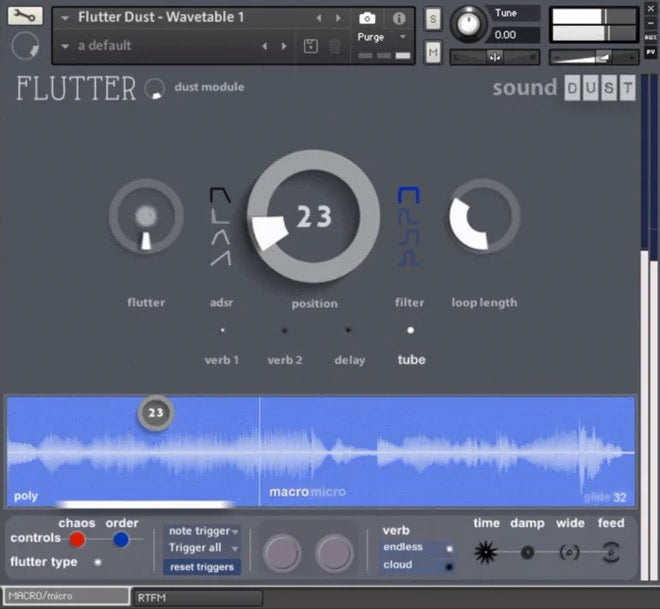Select the top ADSR envelope shape
Viewport: 660px width, 609px height.
tap(220, 194)
